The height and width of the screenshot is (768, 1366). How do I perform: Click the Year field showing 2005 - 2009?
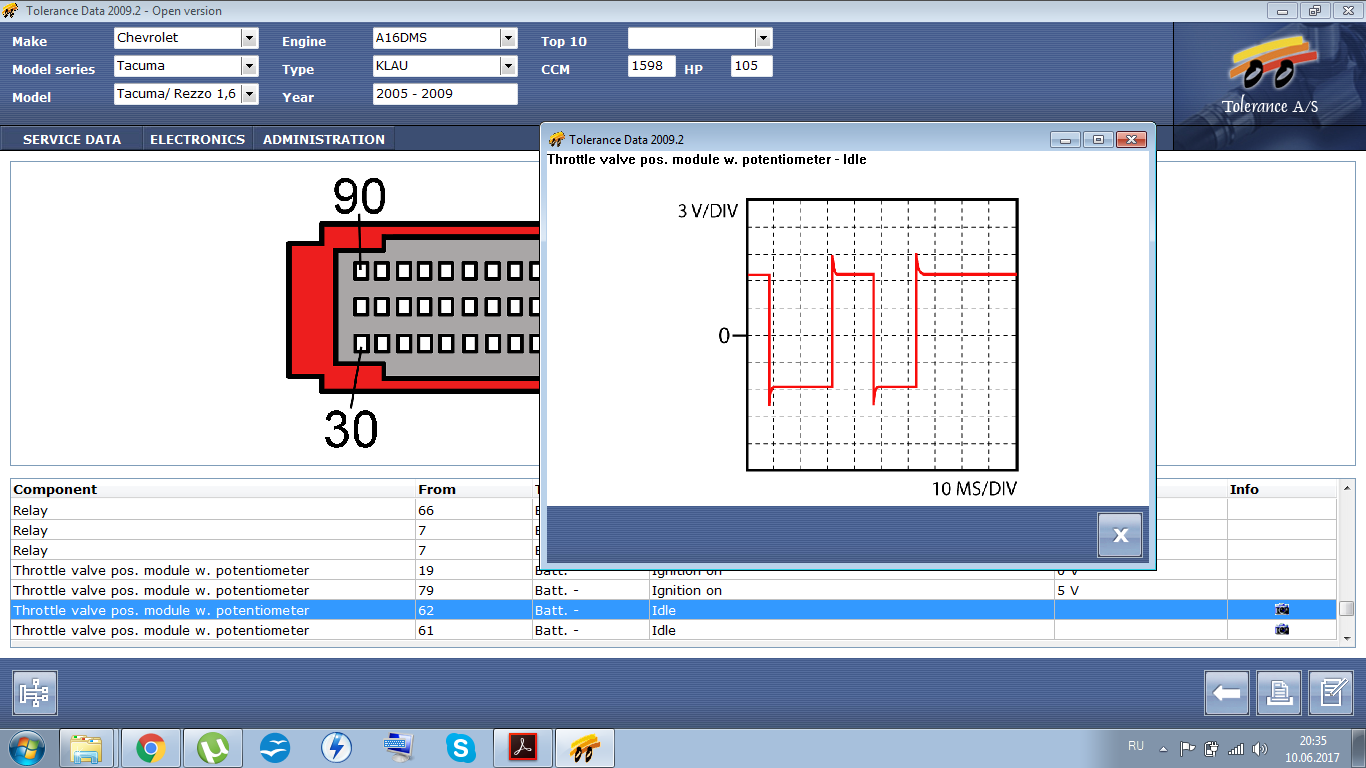pyautogui.click(x=445, y=94)
